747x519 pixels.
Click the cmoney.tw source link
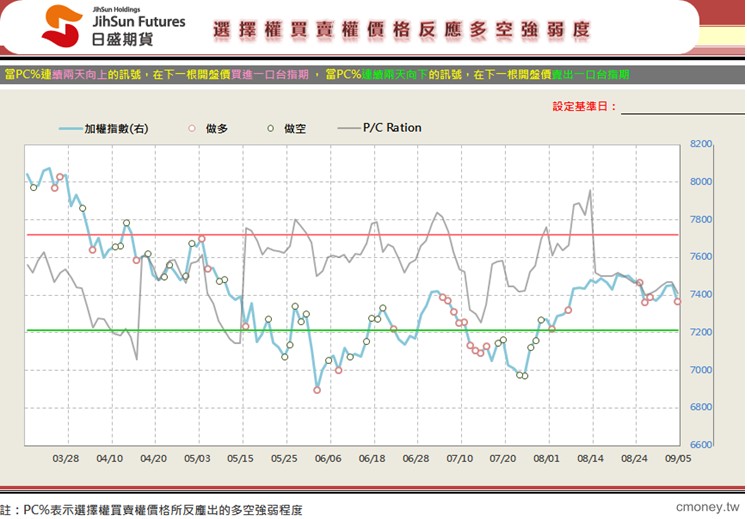707,507
